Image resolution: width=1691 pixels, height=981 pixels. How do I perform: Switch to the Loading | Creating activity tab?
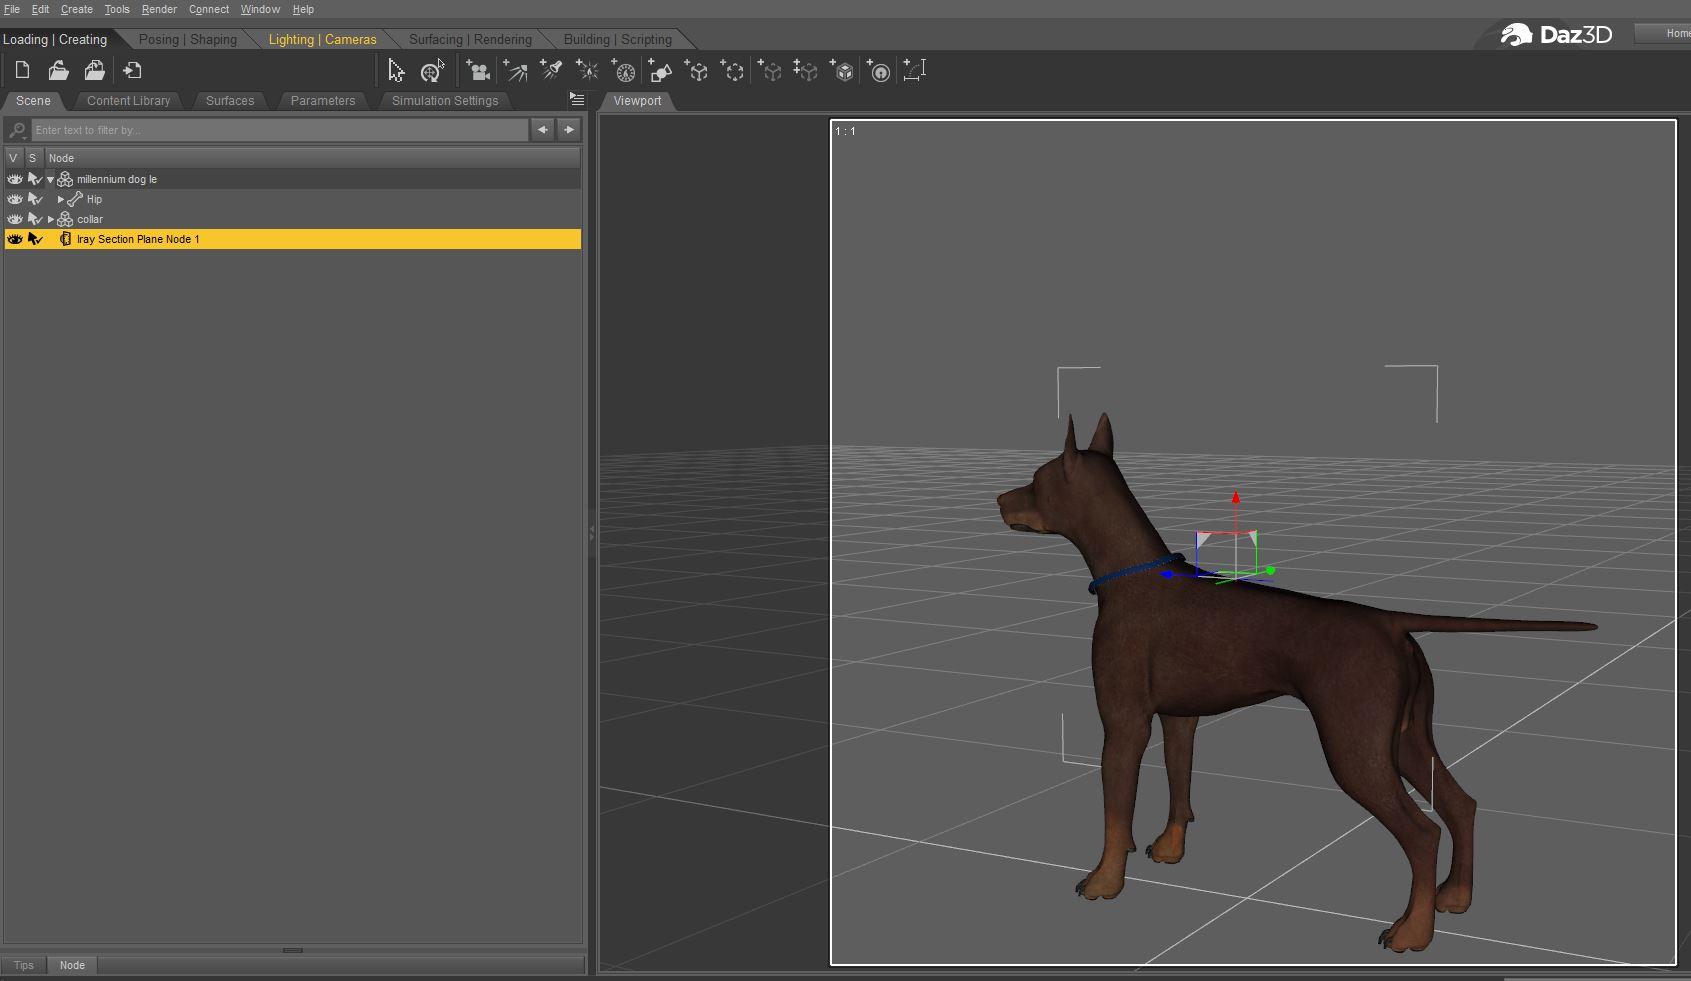click(55, 39)
